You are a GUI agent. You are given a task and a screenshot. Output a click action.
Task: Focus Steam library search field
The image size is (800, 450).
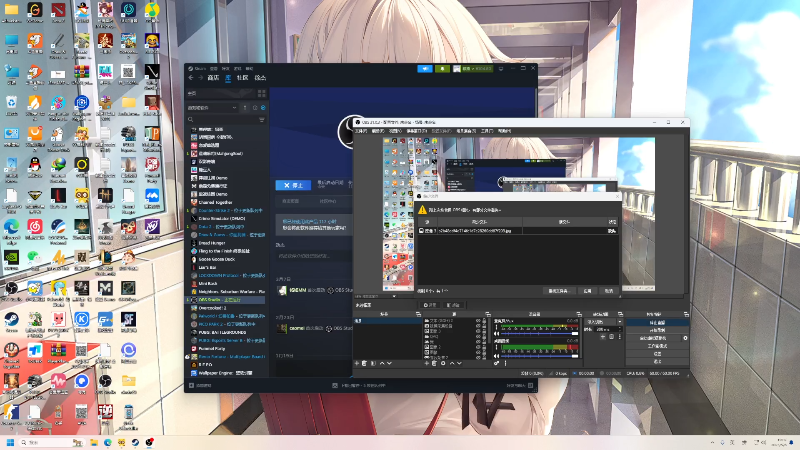point(223,120)
